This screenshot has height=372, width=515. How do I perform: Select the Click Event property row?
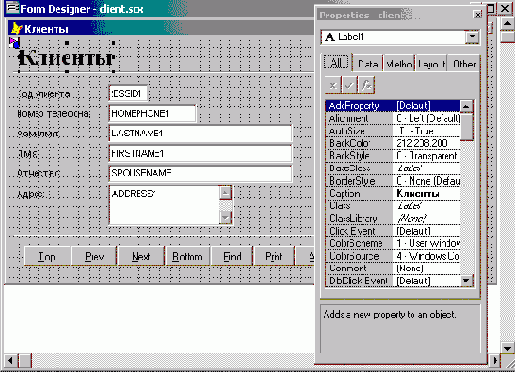tap(393, 231)
